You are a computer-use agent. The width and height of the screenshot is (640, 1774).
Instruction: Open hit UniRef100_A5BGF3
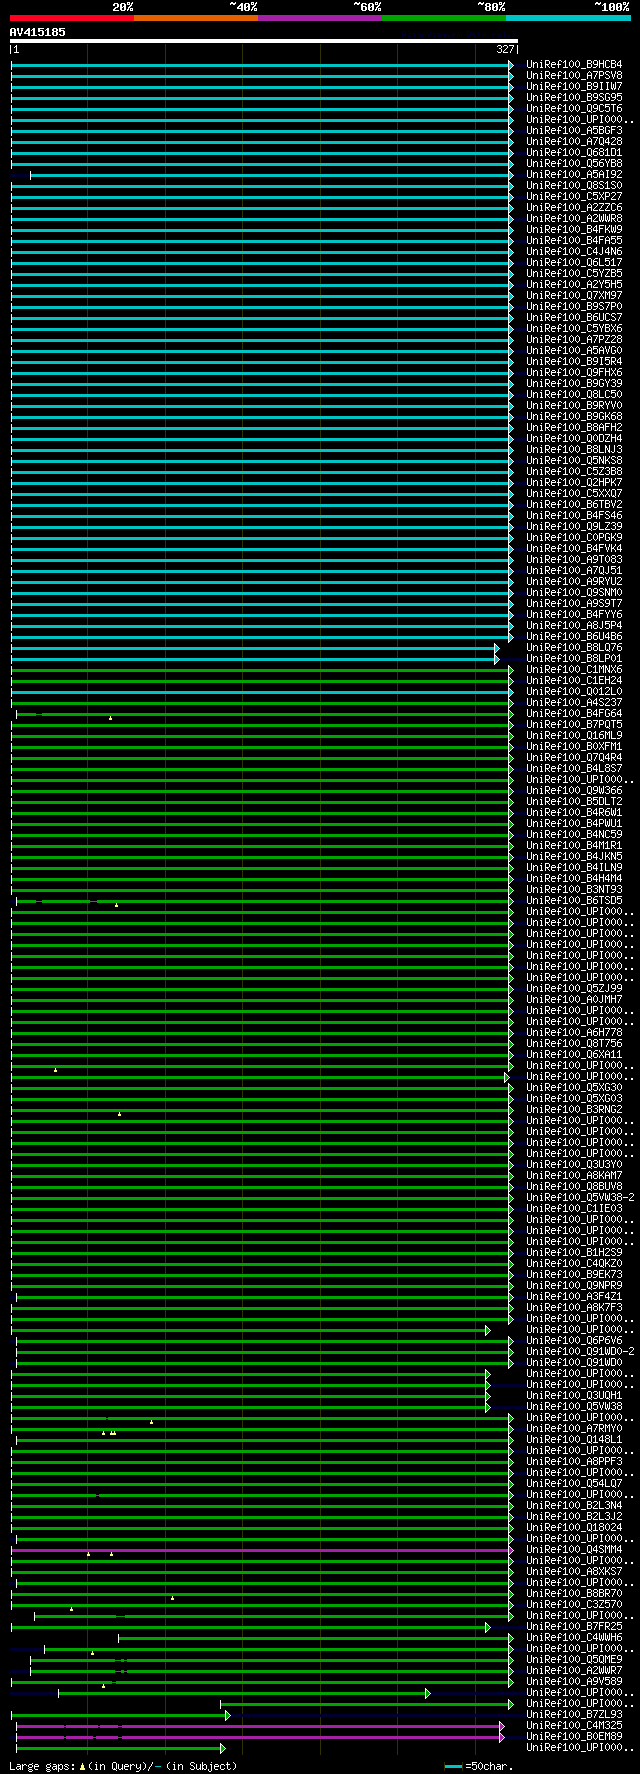pos(574,131)
